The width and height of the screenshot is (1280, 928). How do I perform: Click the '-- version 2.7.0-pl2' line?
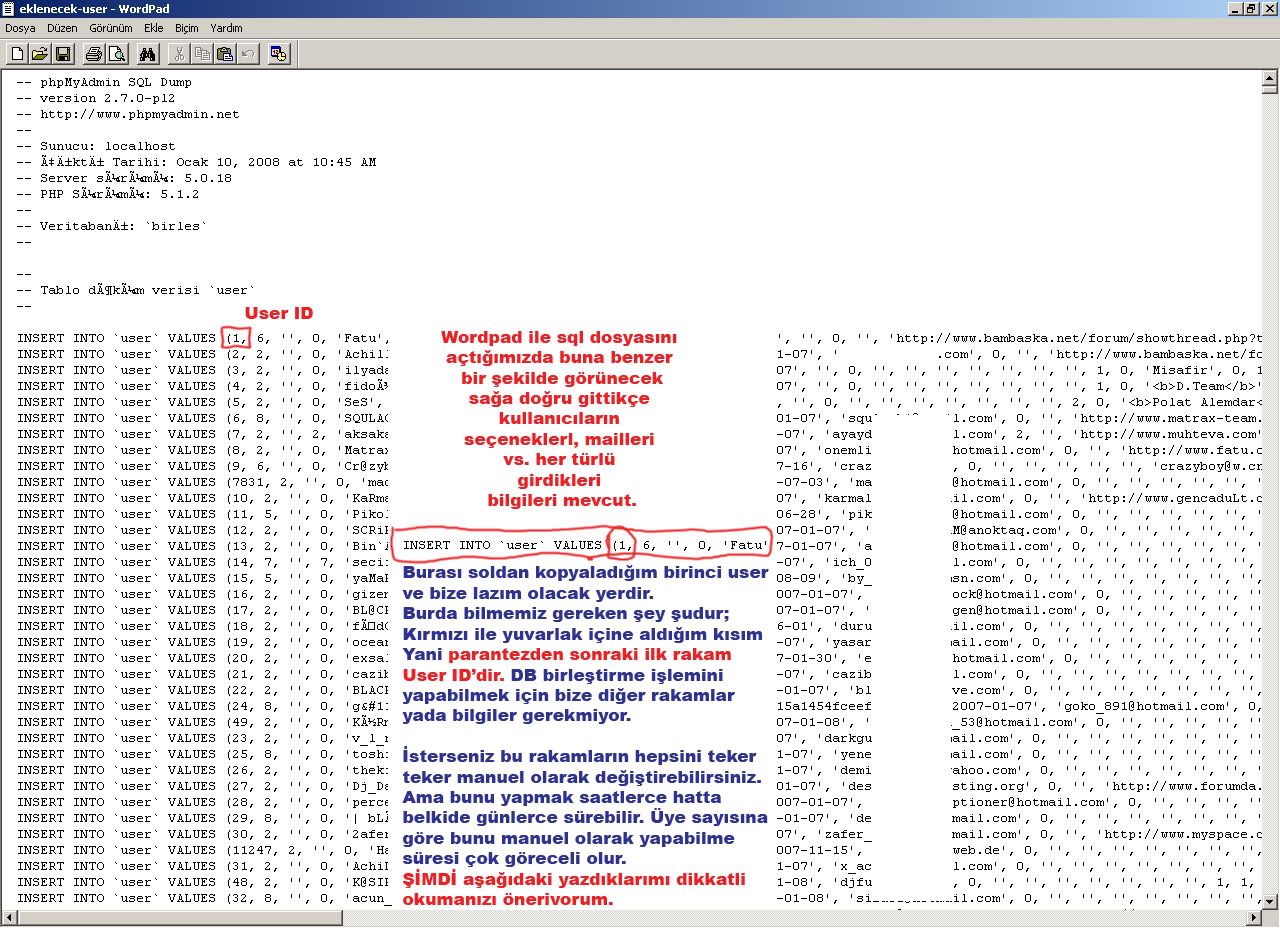[96, 98]
